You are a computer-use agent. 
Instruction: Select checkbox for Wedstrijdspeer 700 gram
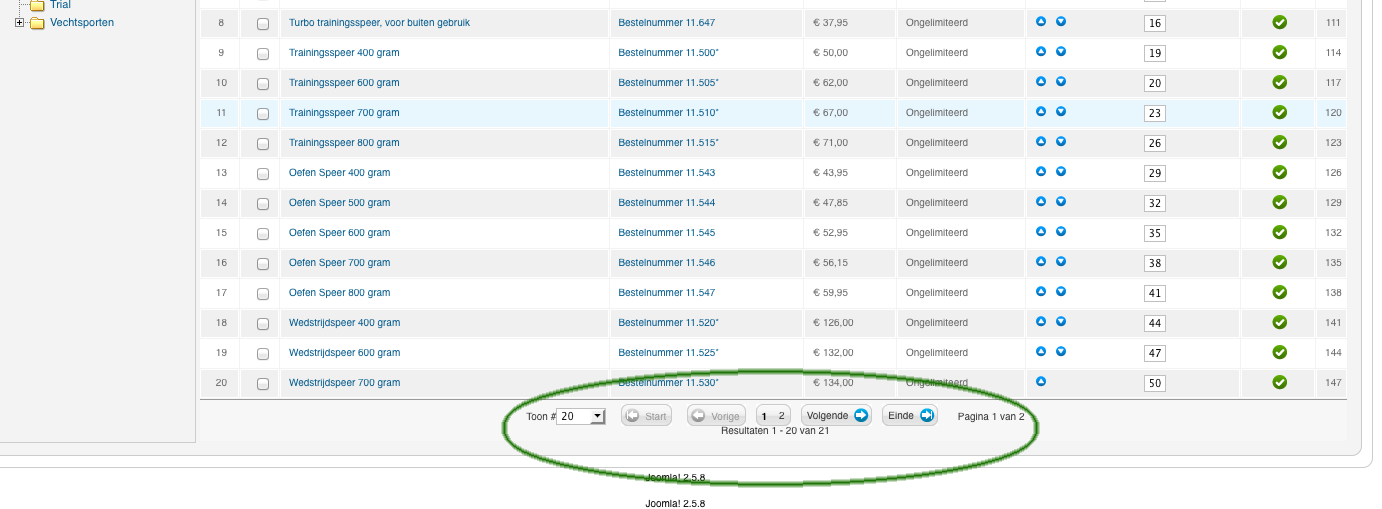pos(263,383)
